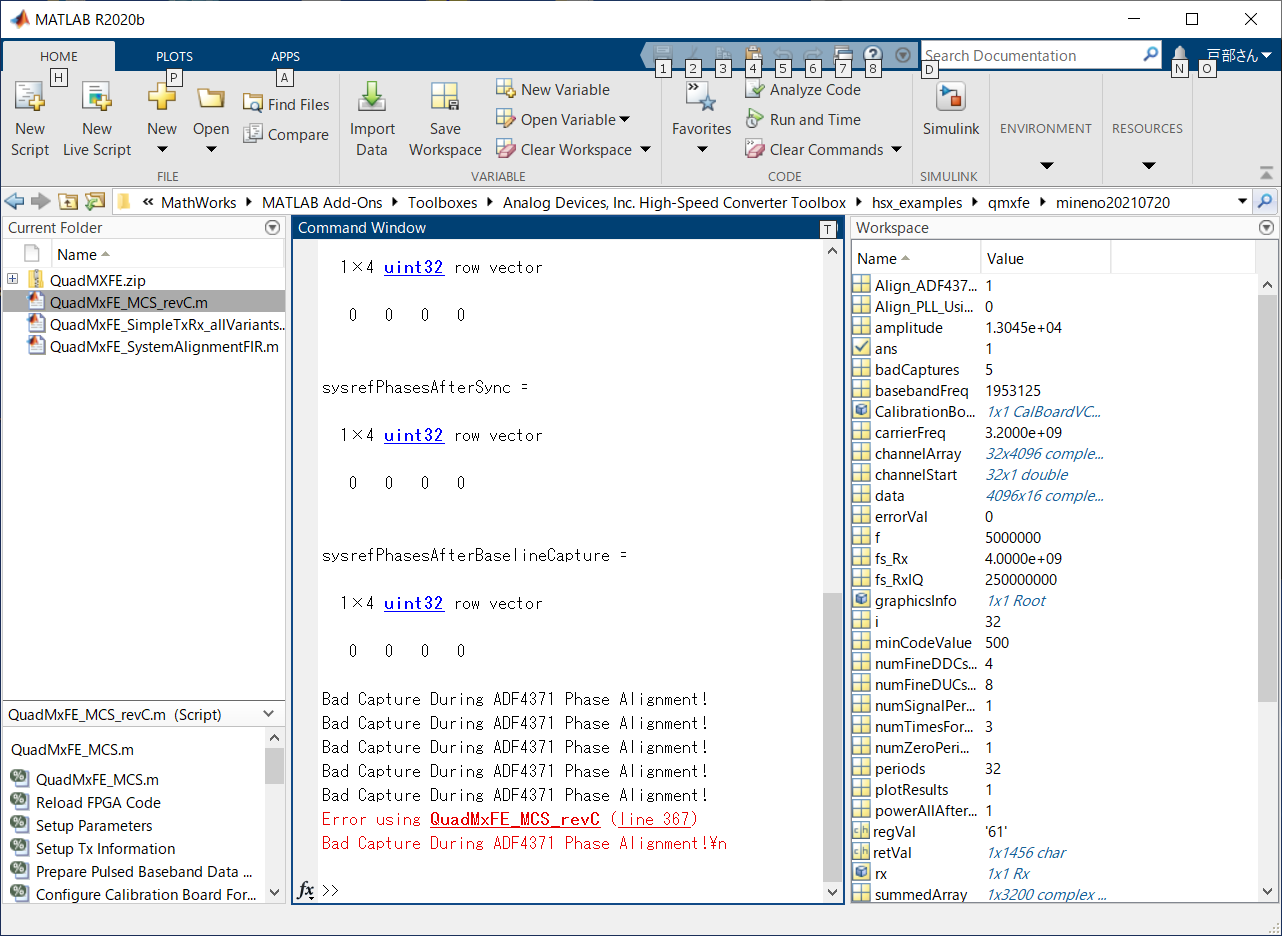Collapse the QuadMxFE_MCS_revC.m details panel
The height and width of the screenshot is (936, 1282).
tap(268, 714)
